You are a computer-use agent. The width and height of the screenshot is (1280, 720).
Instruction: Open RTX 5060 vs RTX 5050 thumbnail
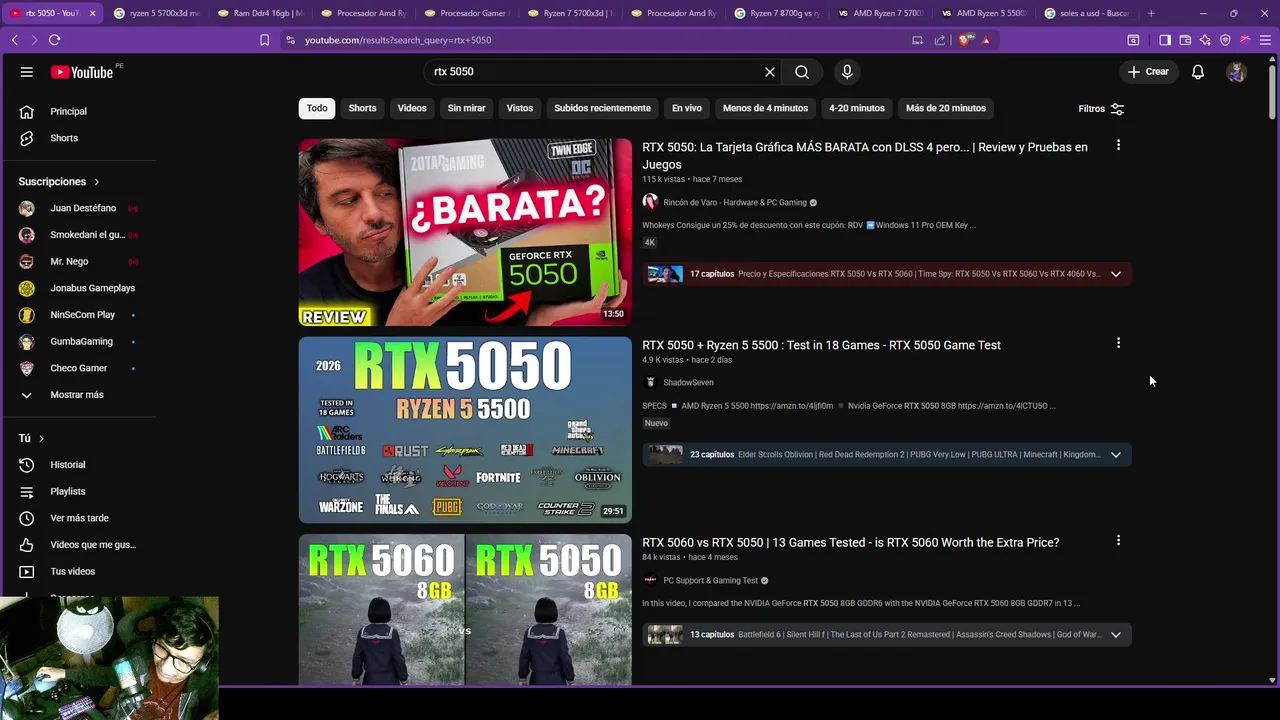[465, 610]
